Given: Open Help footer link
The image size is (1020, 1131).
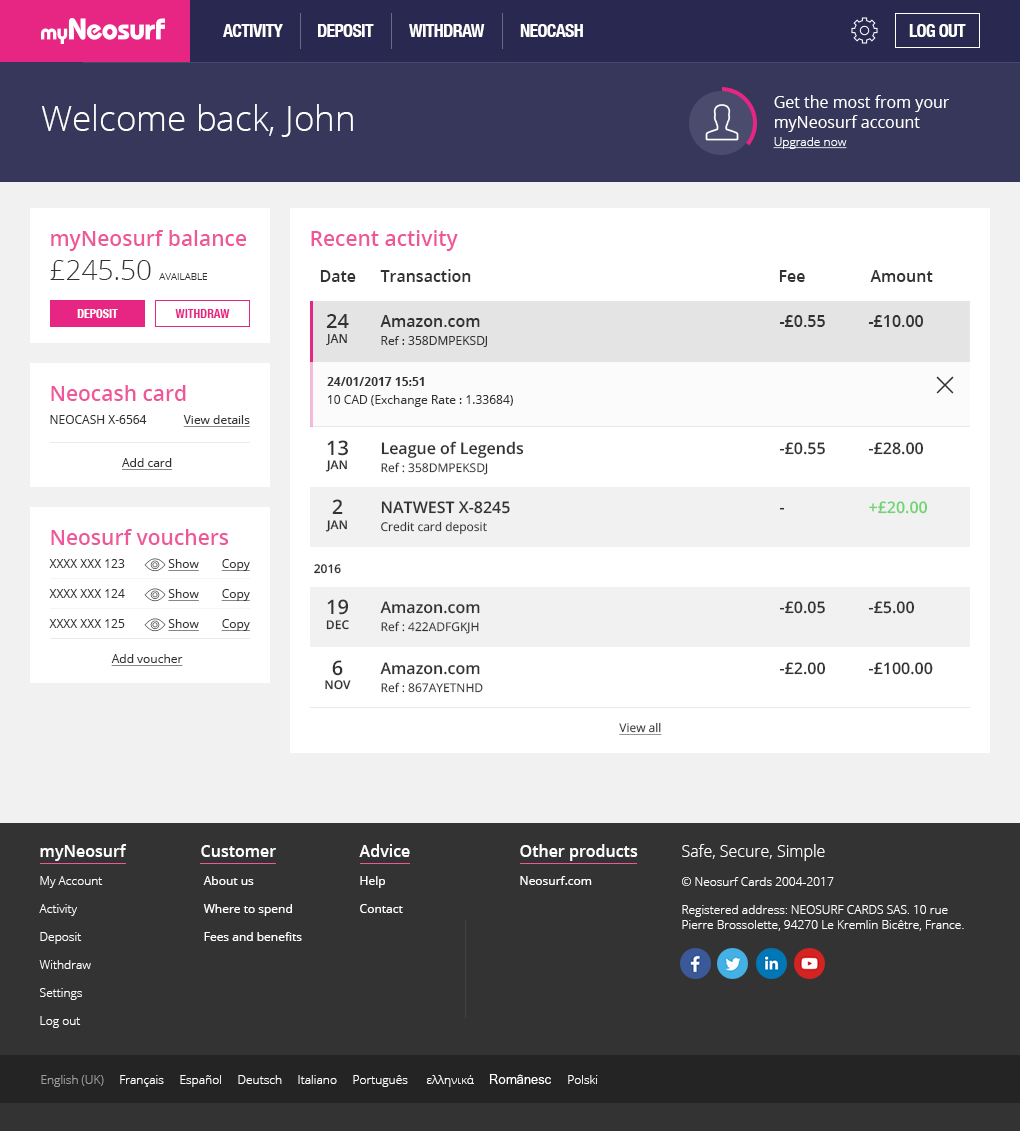Looking at the screenshot, I should click(372, 881).
